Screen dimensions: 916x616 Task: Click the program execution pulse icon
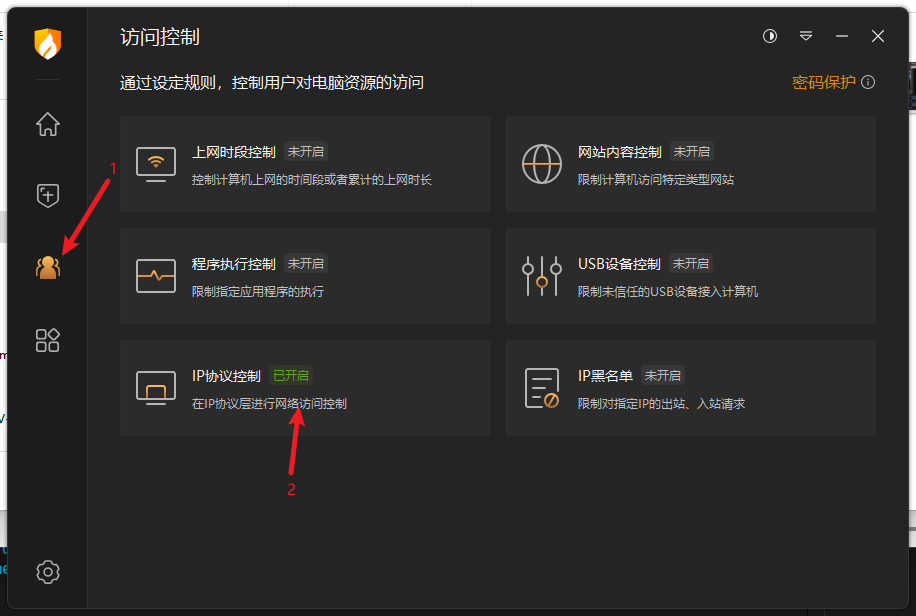[x=156, y=276]
